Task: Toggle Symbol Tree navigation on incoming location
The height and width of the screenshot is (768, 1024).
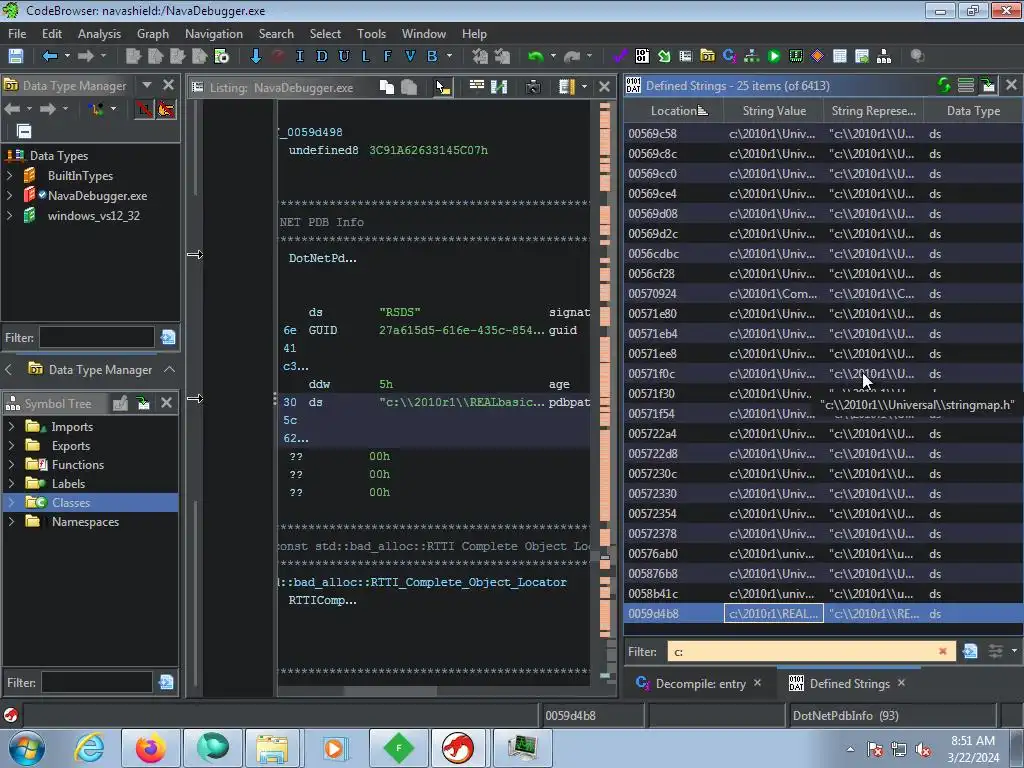Action: [x=144, y=404]
